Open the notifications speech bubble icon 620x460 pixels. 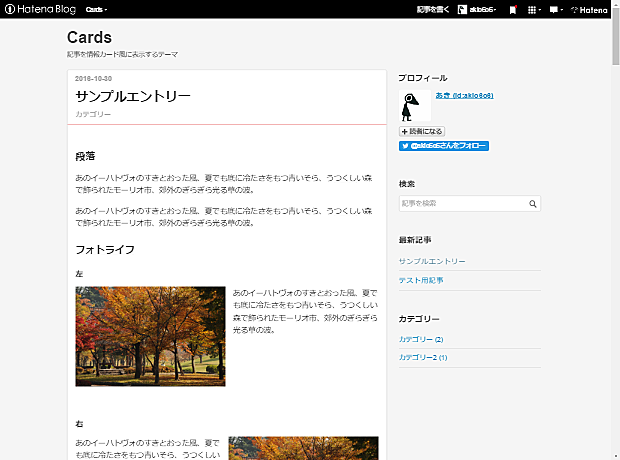[x=554, y=10]
